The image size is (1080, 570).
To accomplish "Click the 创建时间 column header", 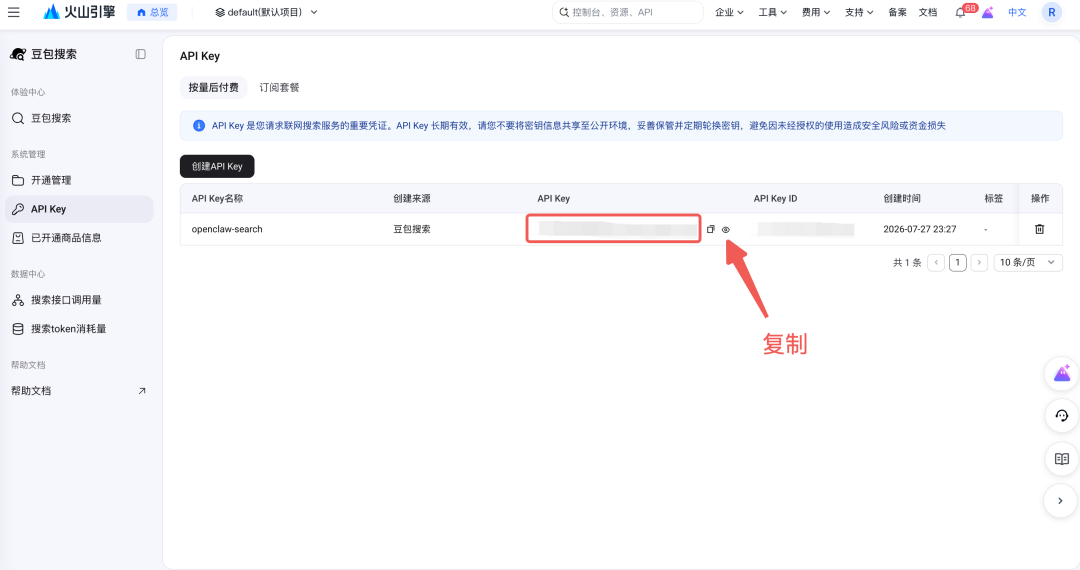I will (x=902, y=198).
